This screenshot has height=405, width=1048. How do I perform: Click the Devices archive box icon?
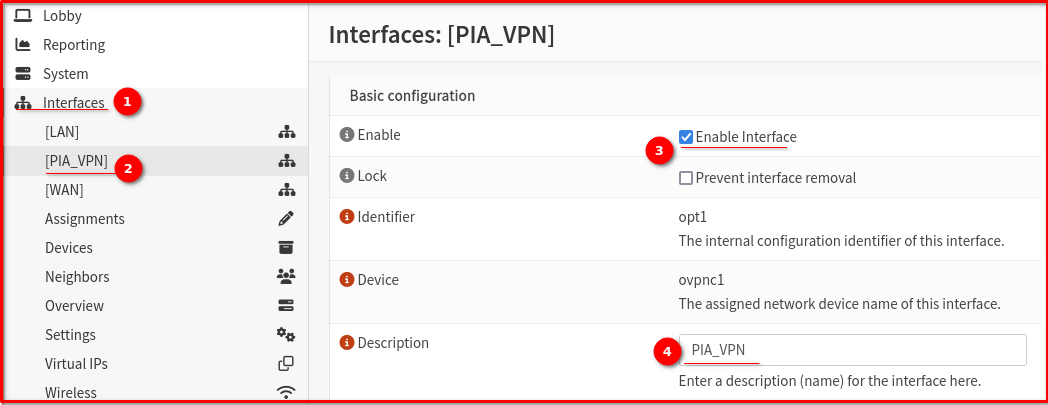pos(287,247)
